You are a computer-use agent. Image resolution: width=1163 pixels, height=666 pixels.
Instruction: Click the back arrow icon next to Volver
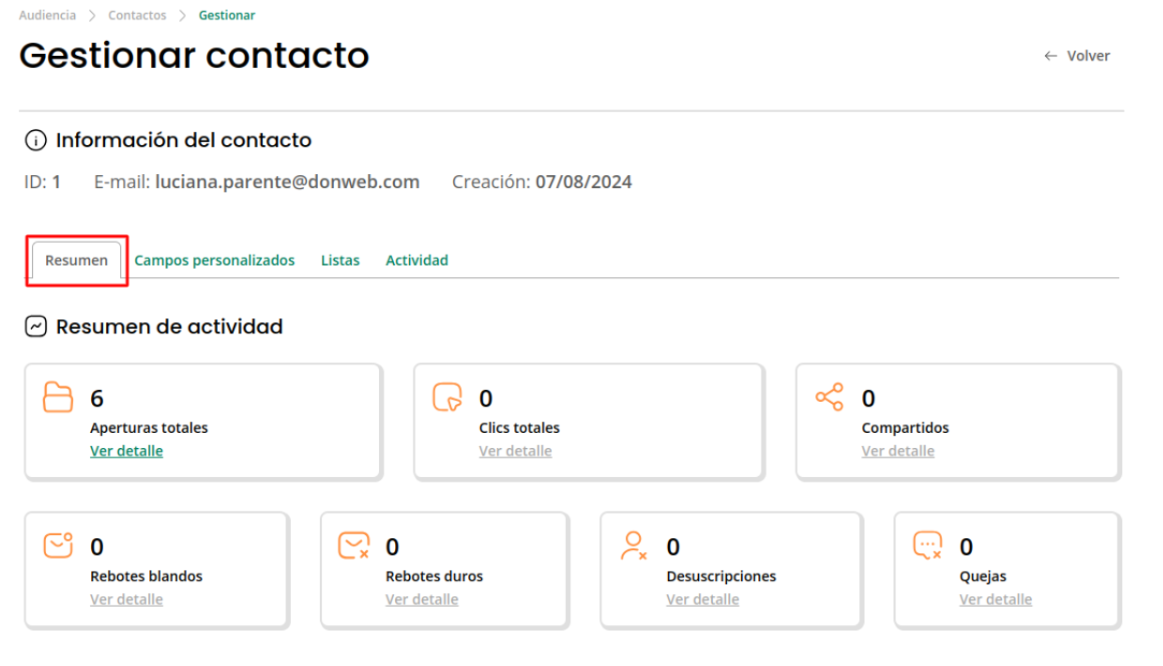pos(1050,56)
